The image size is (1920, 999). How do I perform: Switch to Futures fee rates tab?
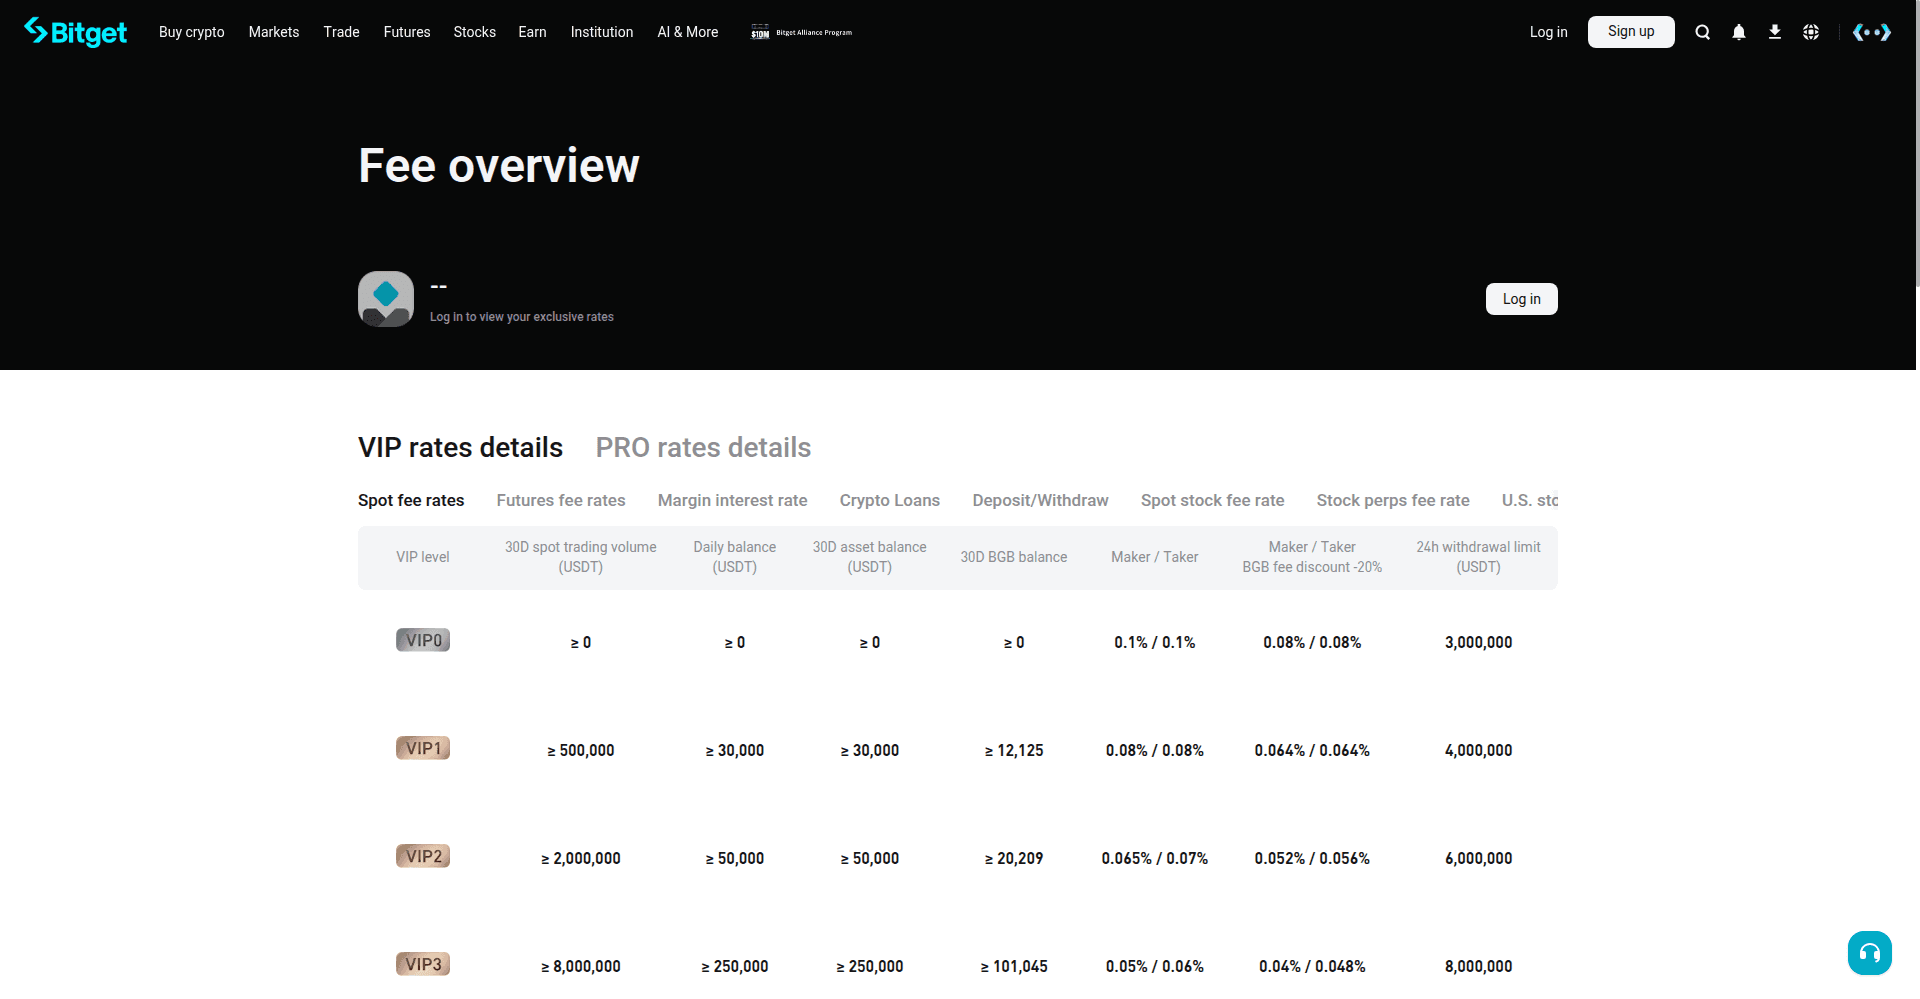point(561,500)
